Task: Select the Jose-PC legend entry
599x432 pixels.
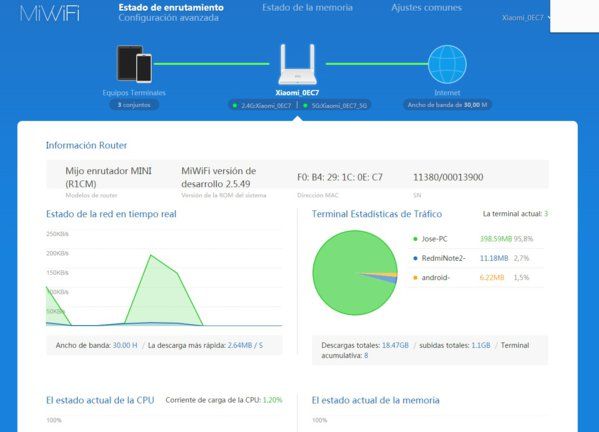Action: 434,239
